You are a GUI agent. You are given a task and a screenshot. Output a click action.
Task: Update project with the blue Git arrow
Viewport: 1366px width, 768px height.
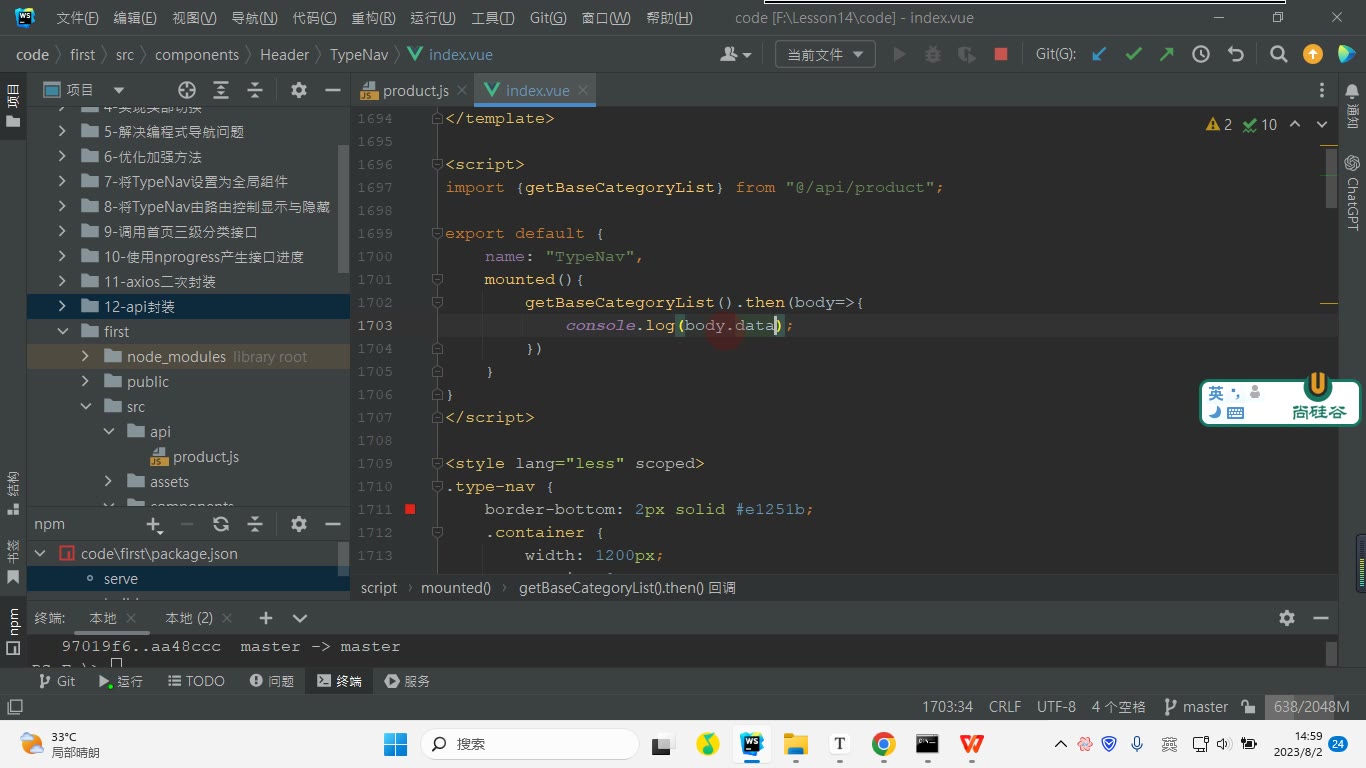1099,55
